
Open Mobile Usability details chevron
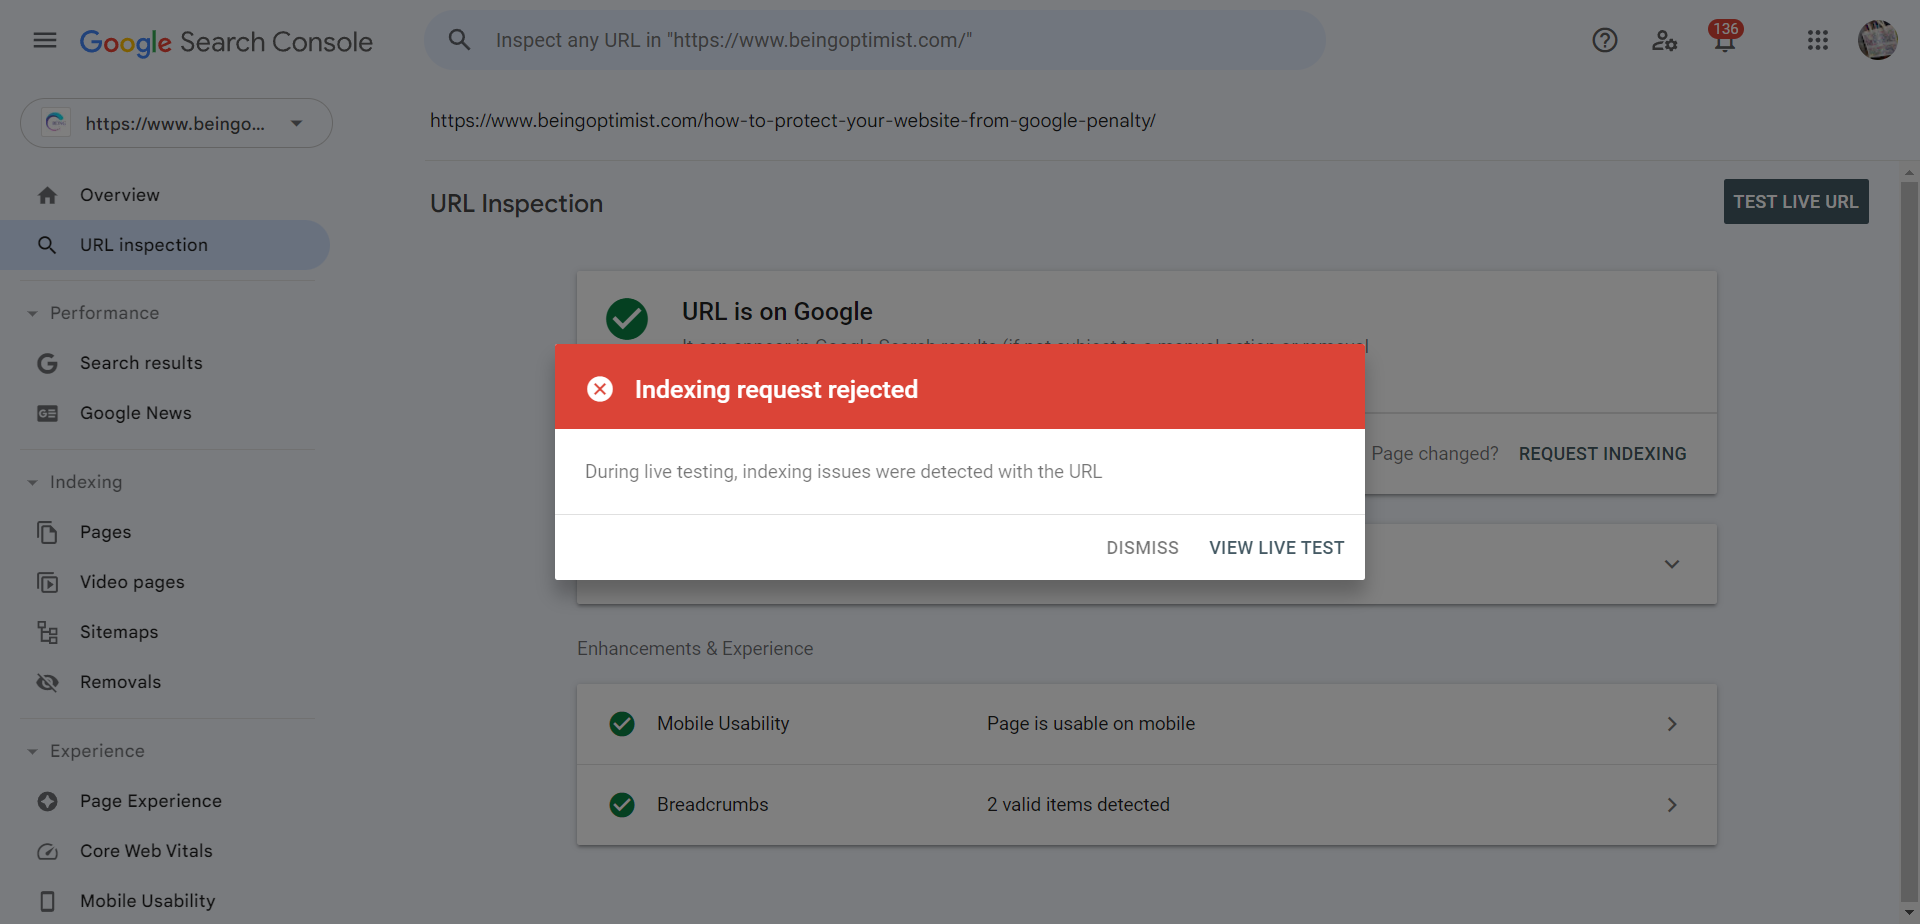click(x=1672, y=724)
